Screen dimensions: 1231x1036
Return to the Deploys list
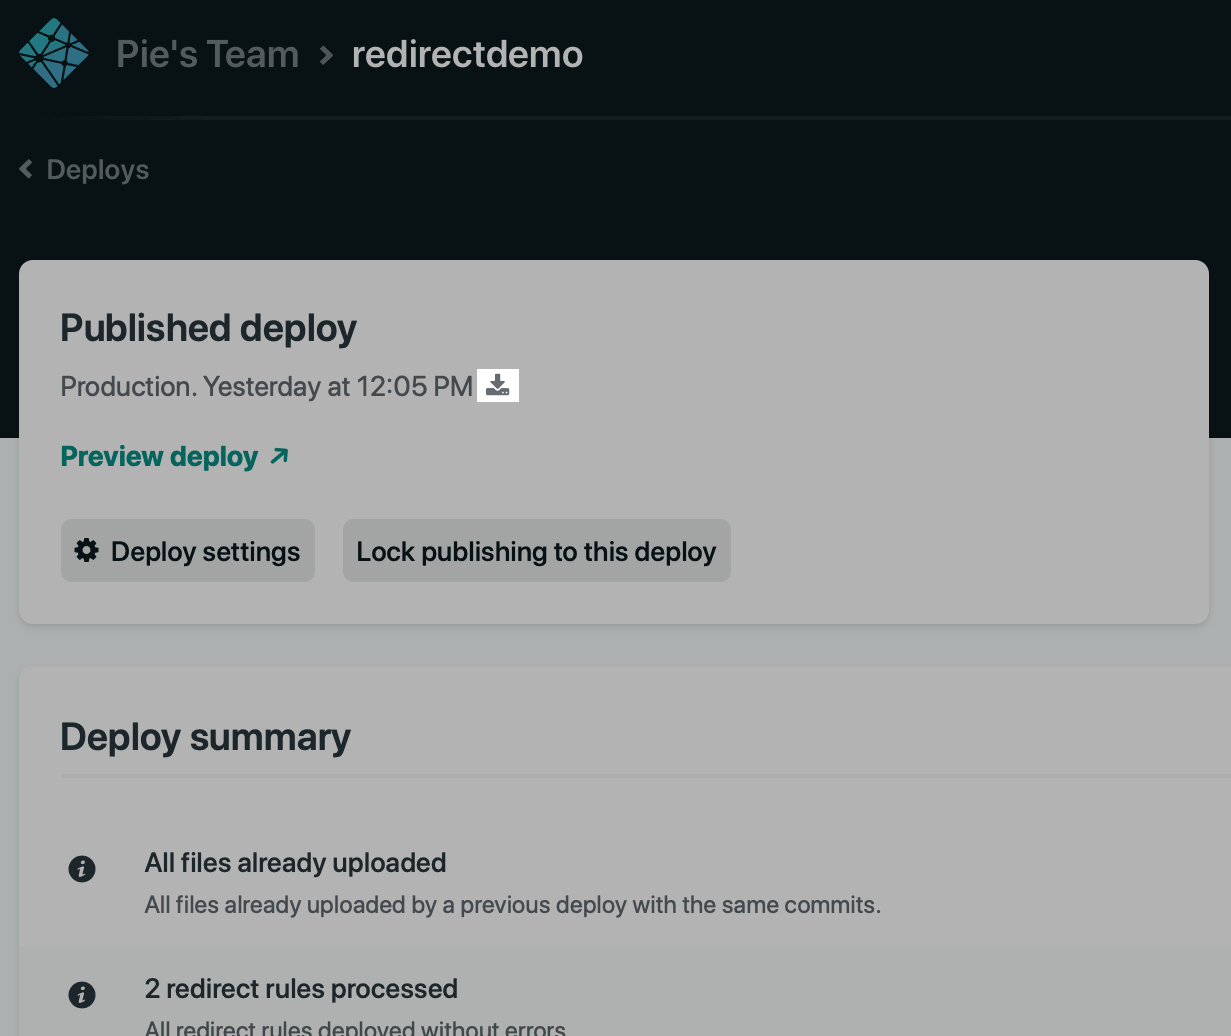pyautogui.click(x=97, y=170)
